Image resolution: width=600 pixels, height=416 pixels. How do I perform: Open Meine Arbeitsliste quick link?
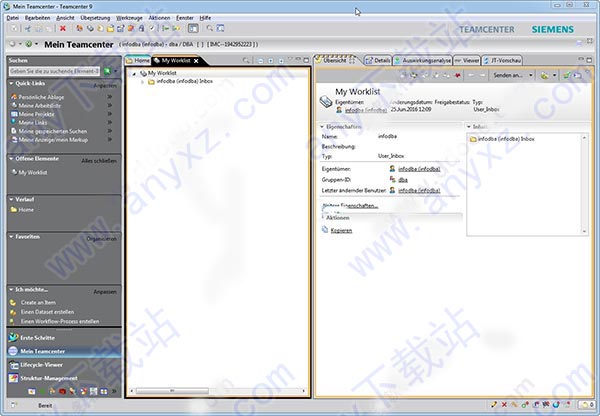[40, 106]
